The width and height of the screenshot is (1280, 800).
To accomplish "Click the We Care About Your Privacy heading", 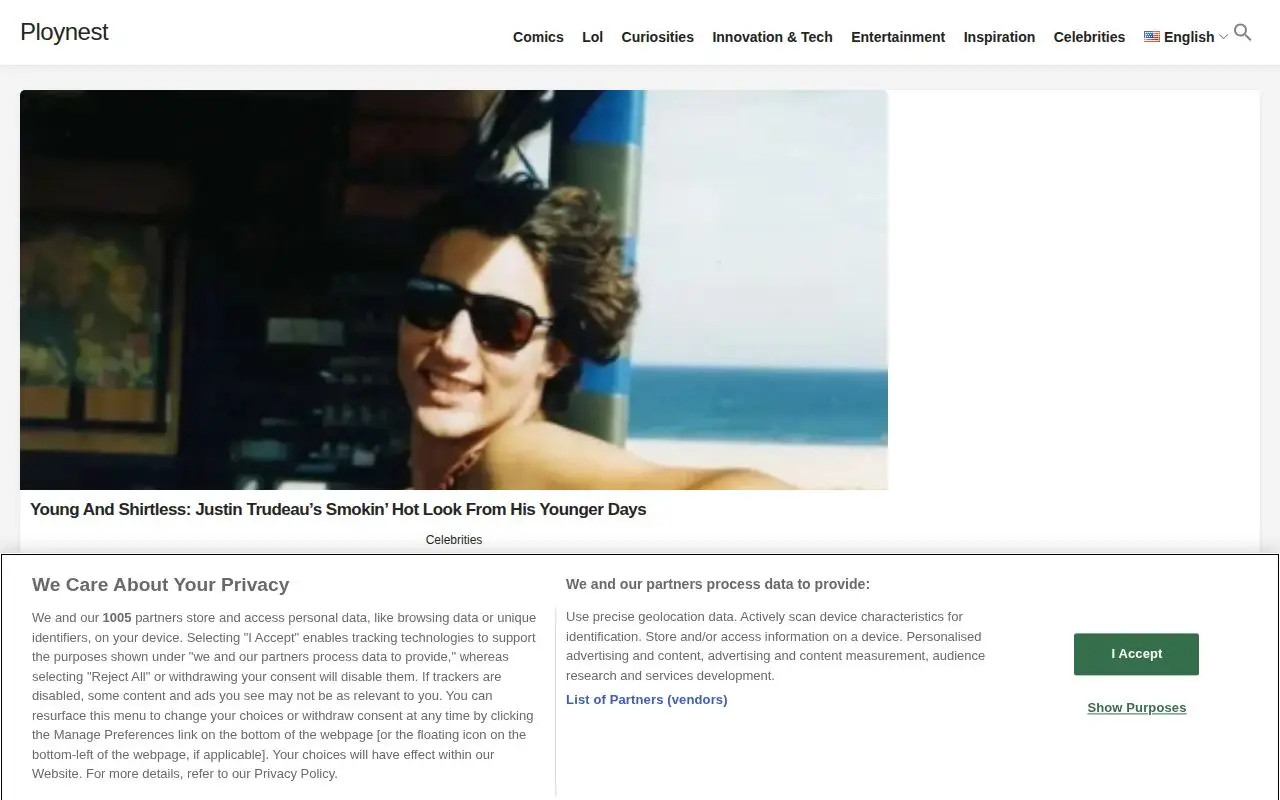I will click(160, 585).
